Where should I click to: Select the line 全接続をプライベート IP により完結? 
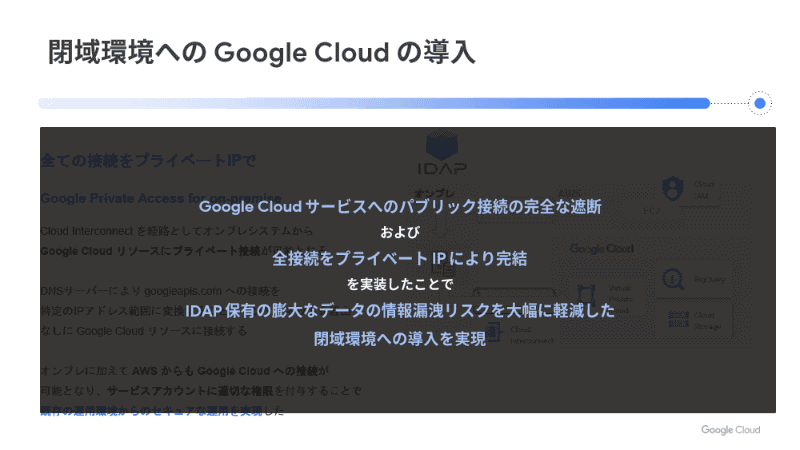(400, 258)
